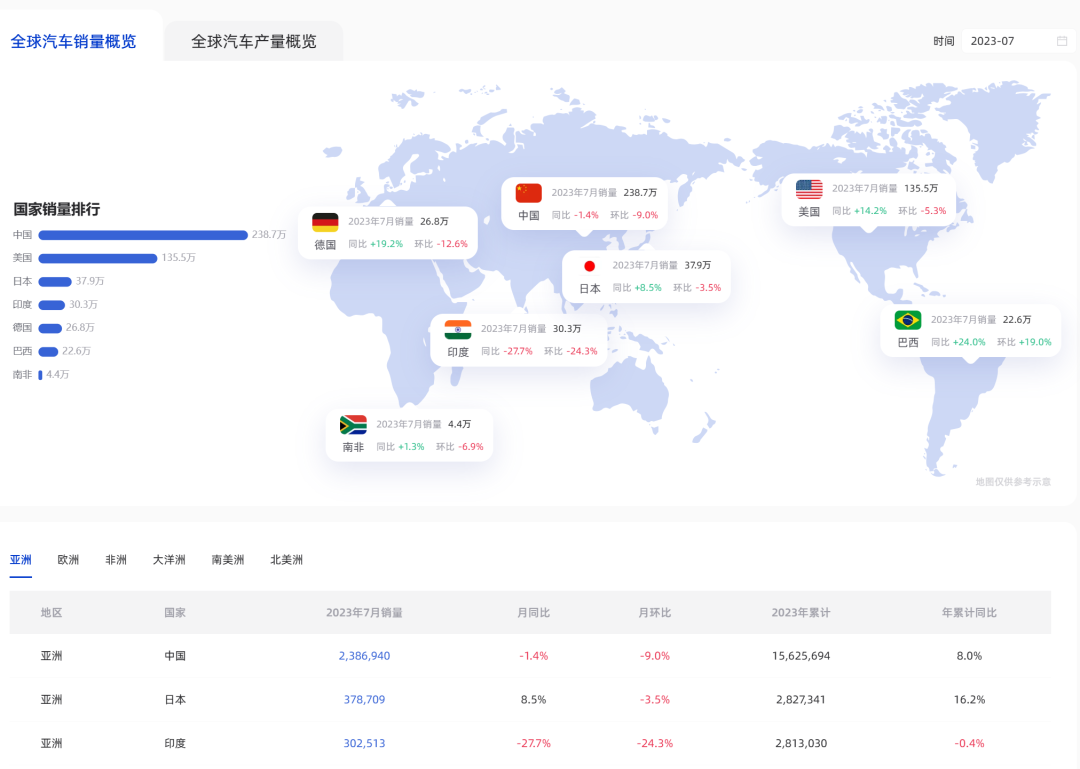The image size is (1080, 769).
Task: Open Japan sales figure 378,709 link
Action: [x=364, y=700]
